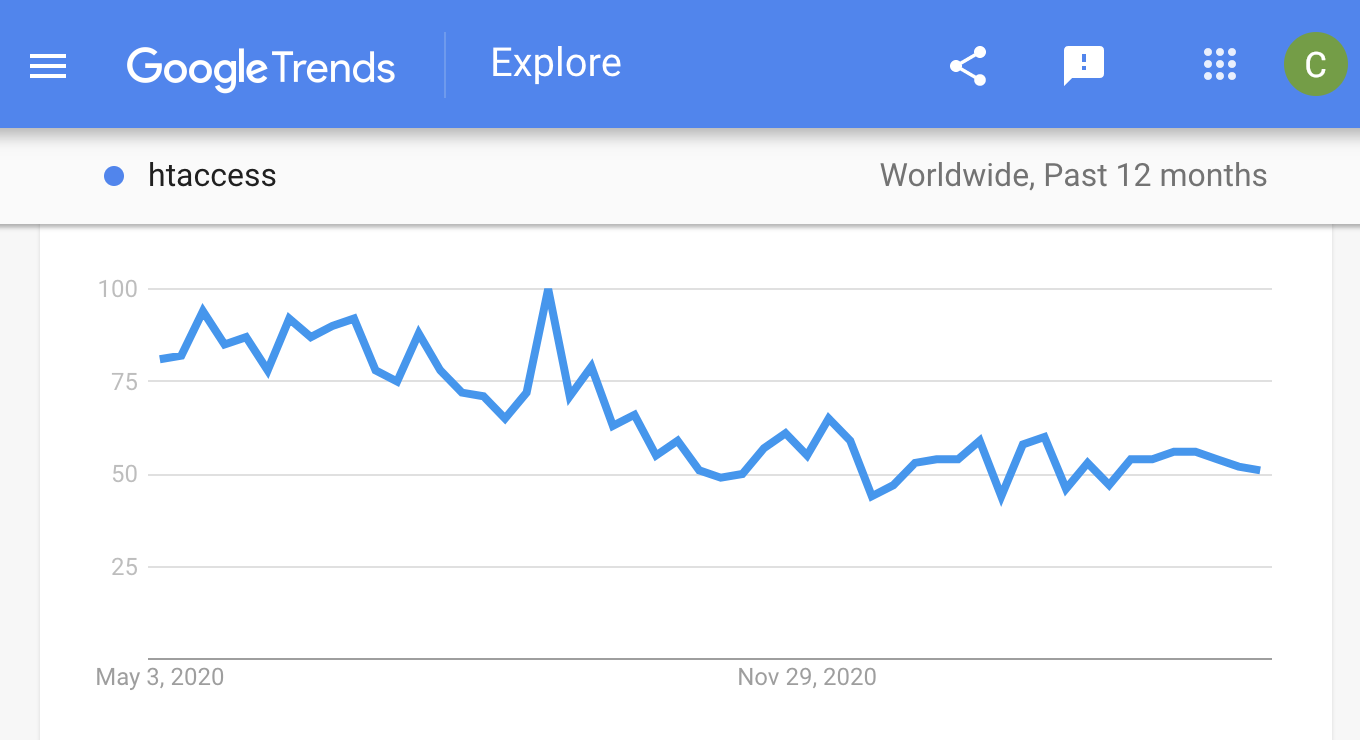The image size is (1360, 740).
Task: Open the account avatar labeled C
Action: tap(1316, 65)
